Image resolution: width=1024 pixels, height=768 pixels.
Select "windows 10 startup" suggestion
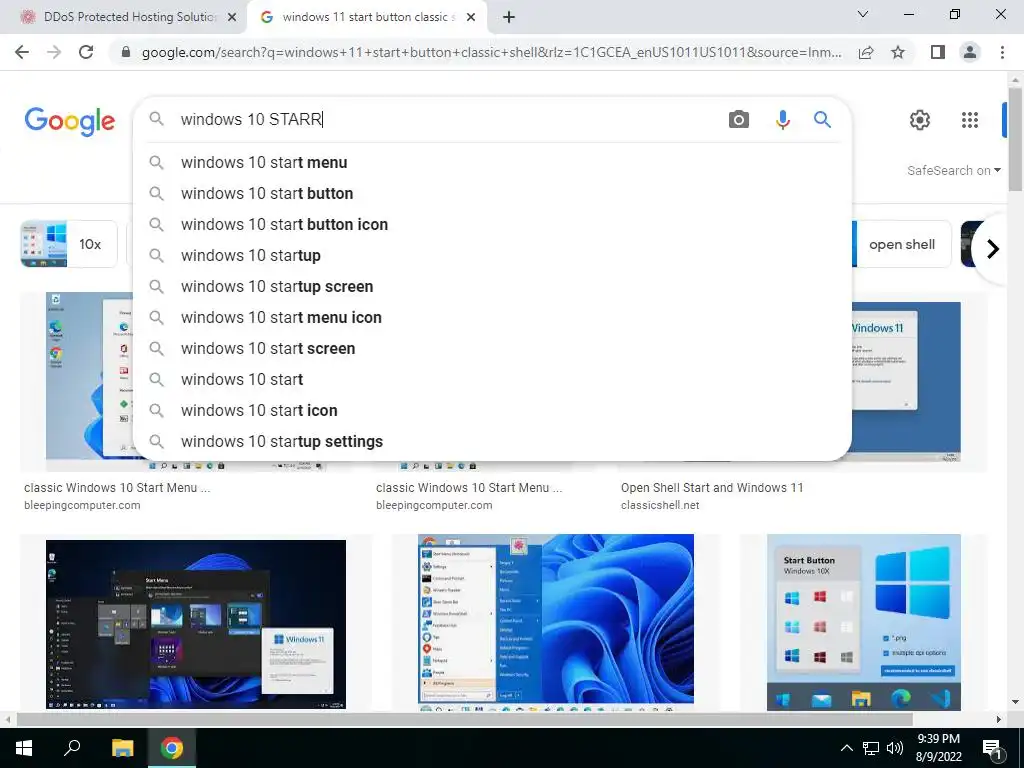pyautogui.click(x=492, y=255)
